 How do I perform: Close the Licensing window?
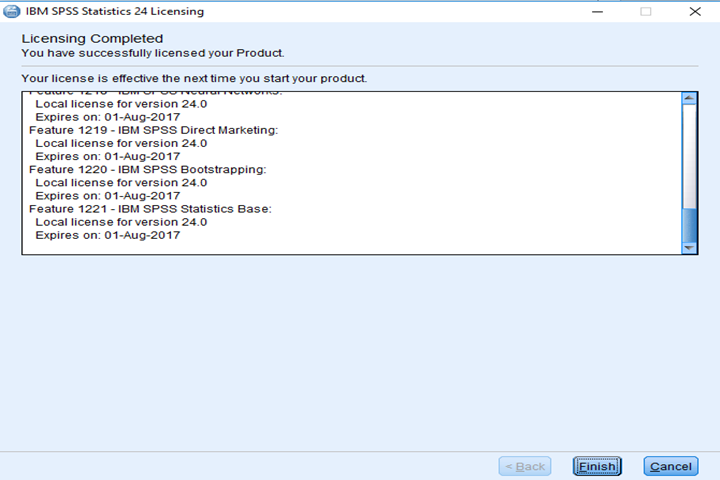tap(695, 11)
